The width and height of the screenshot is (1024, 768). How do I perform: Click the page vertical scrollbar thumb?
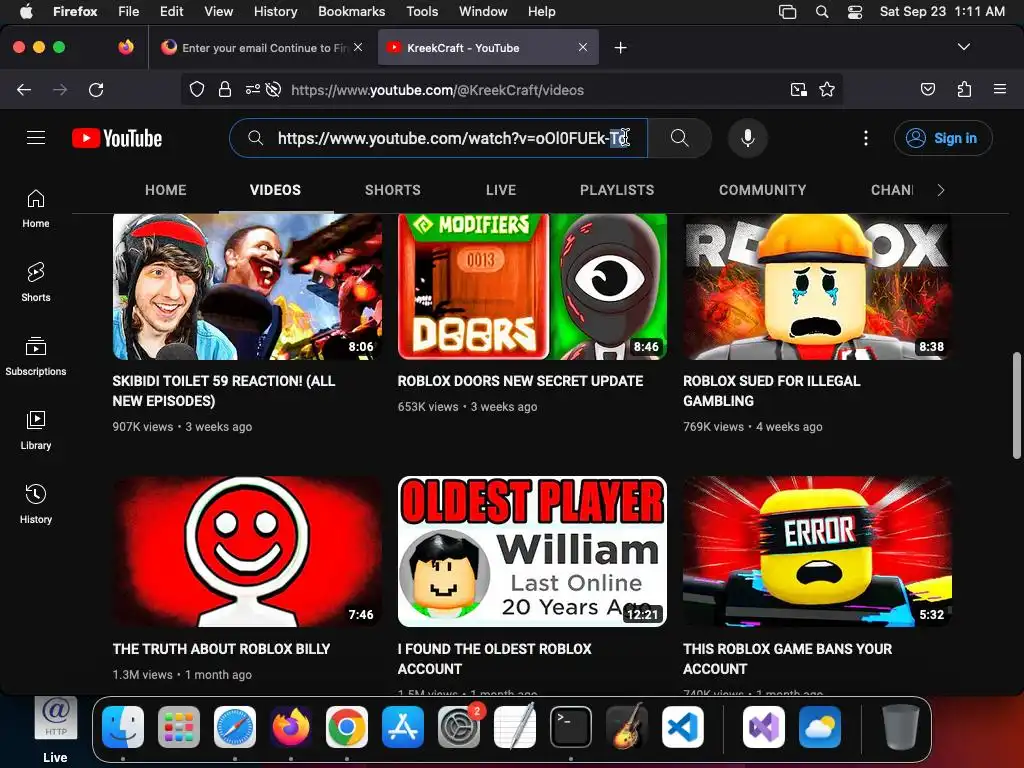pos(1017,405)
